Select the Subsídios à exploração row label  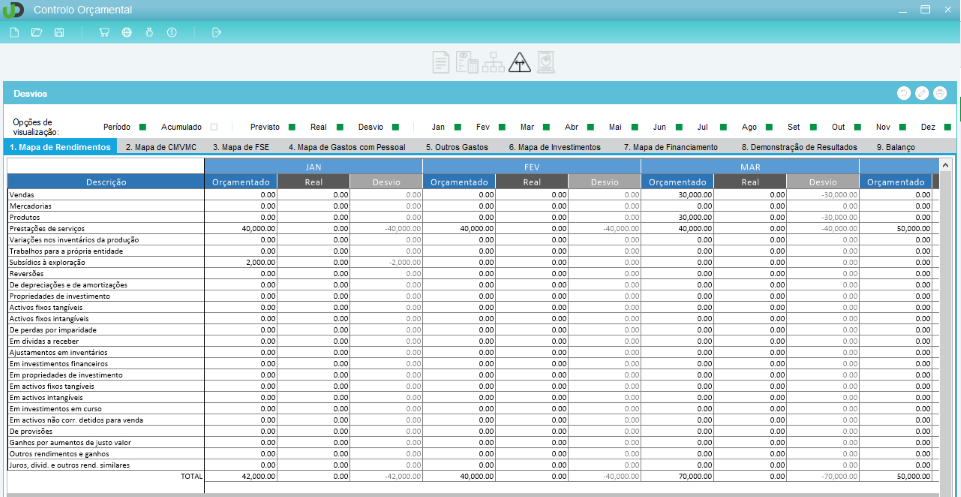(x=47, y=262)
